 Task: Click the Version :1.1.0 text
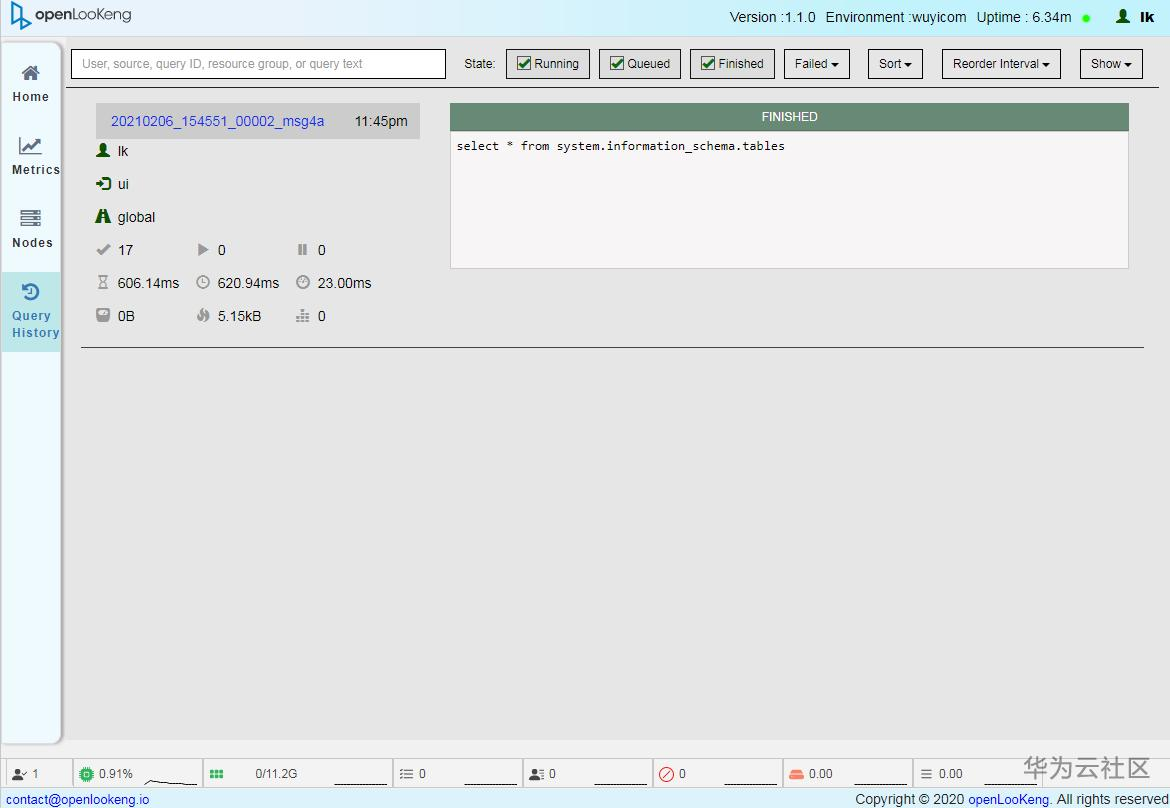click(772, 17)
